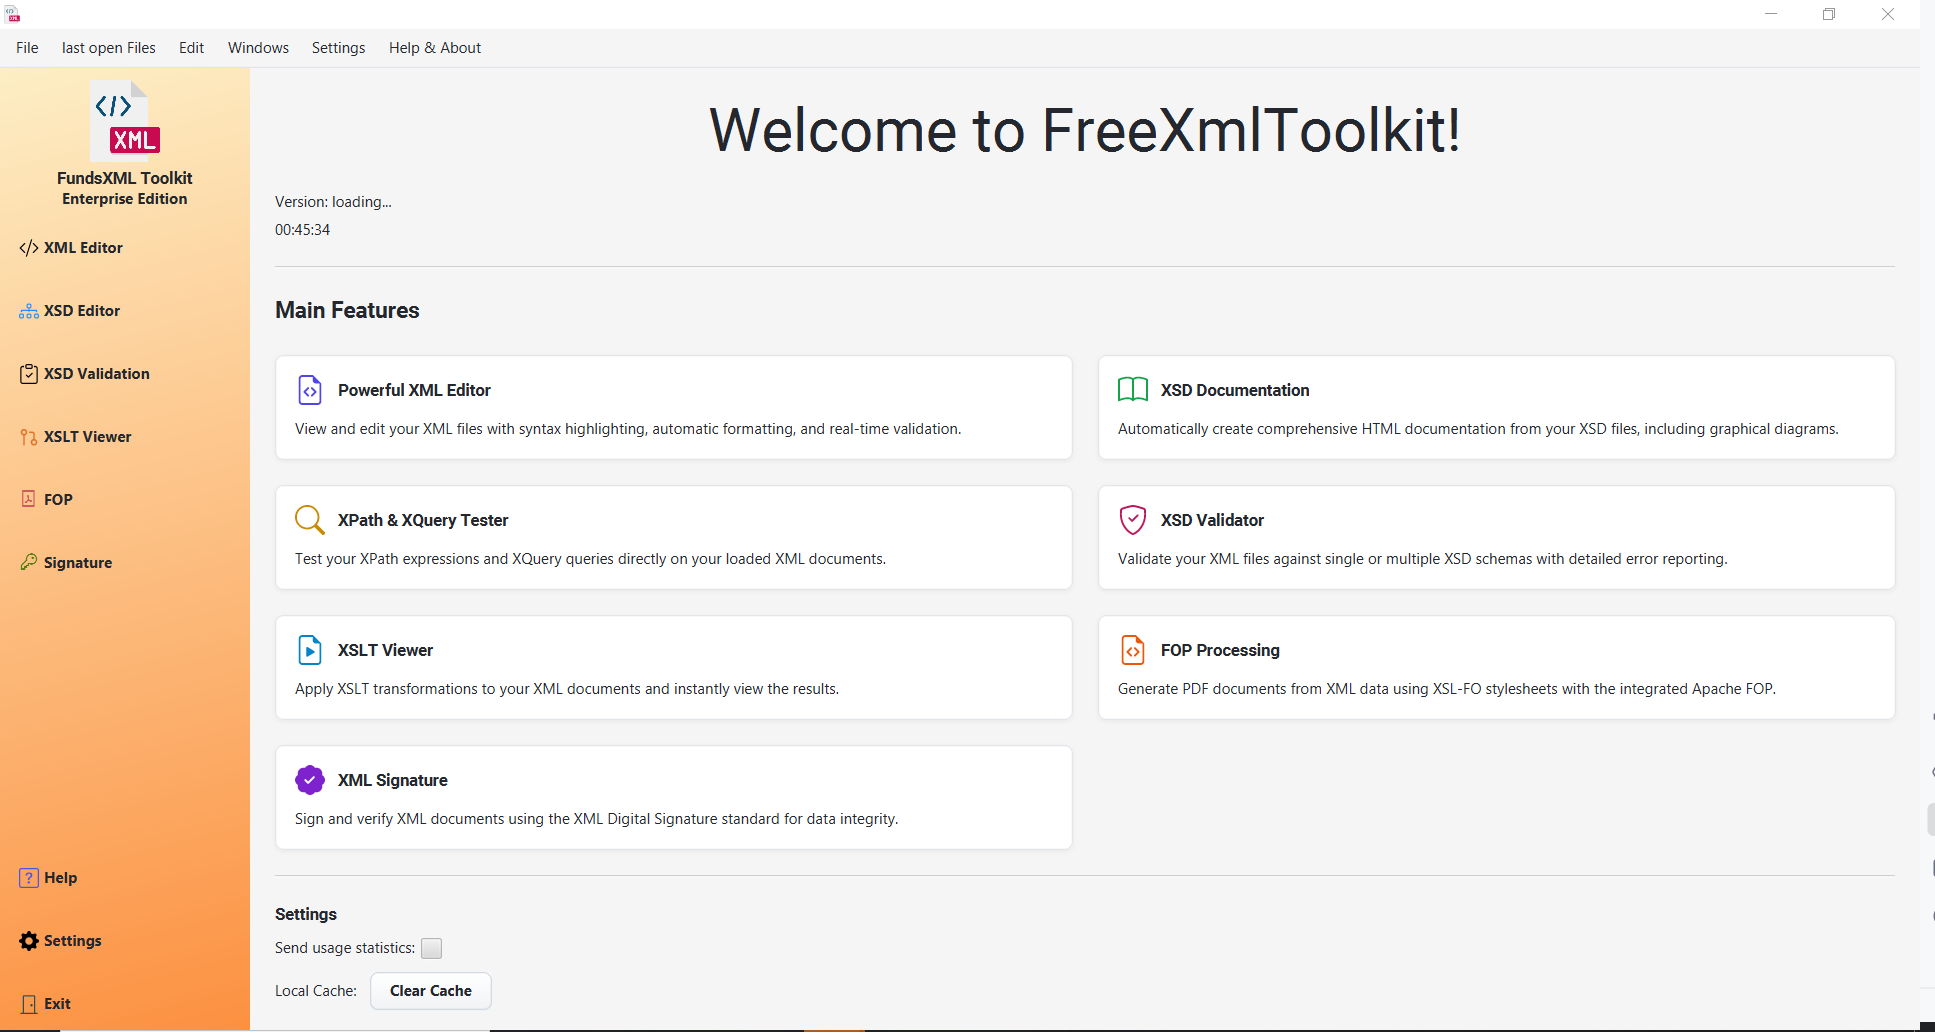Open XSD Editor from sidebar label
The image size is (1935, 1032).
[x=82, y=311]
